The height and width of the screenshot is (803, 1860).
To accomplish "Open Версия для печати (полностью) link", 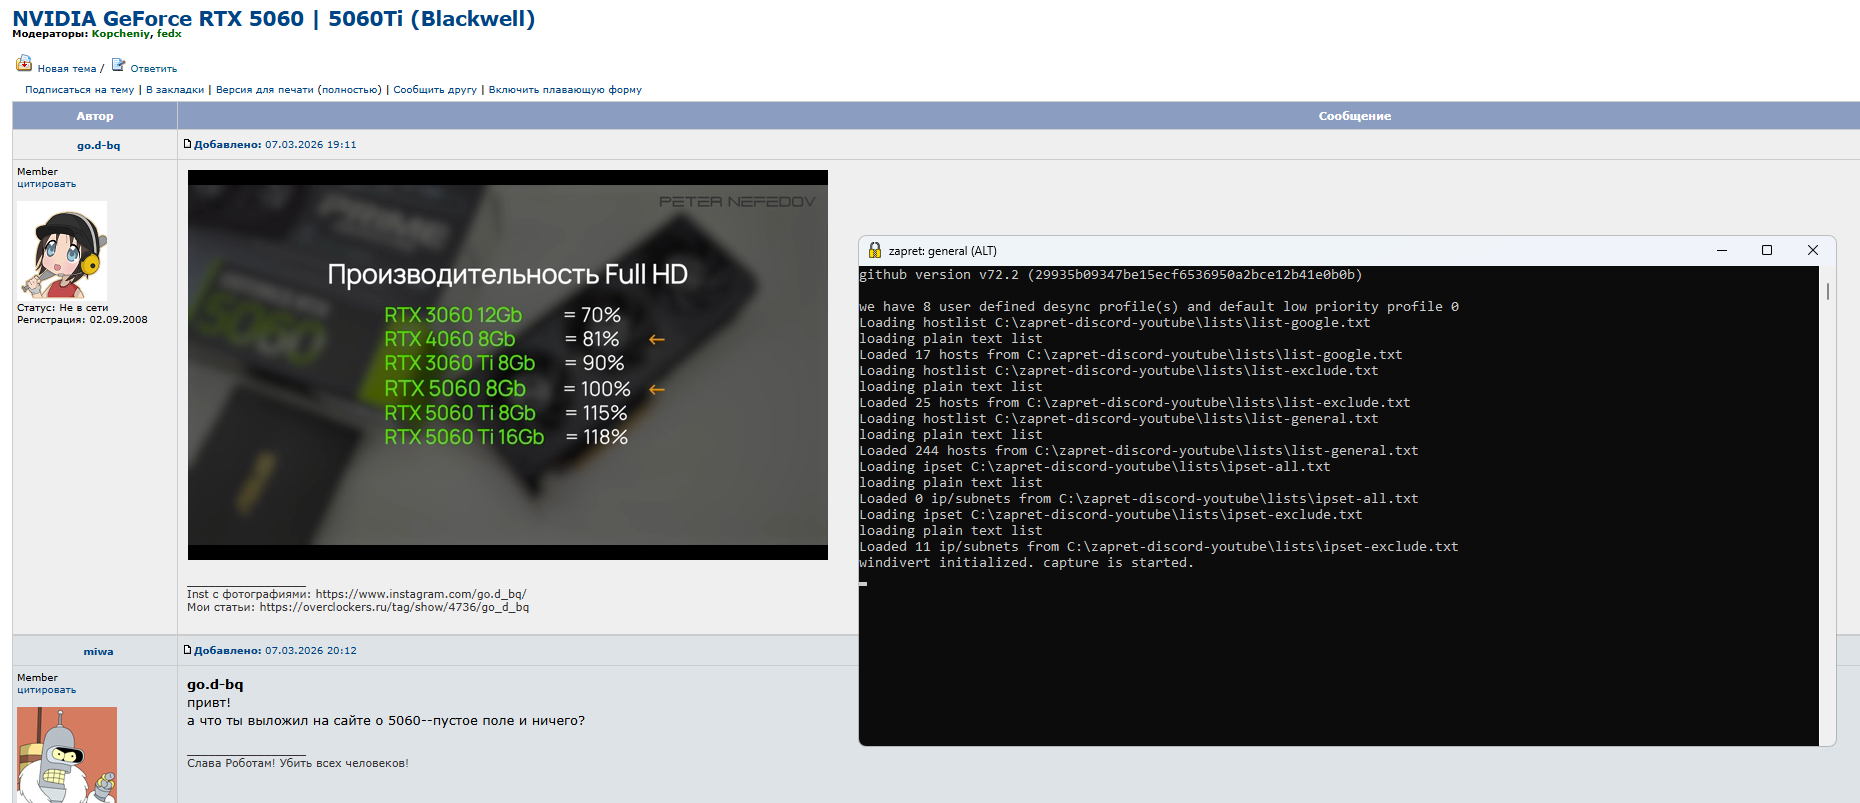I will [299, 90].
